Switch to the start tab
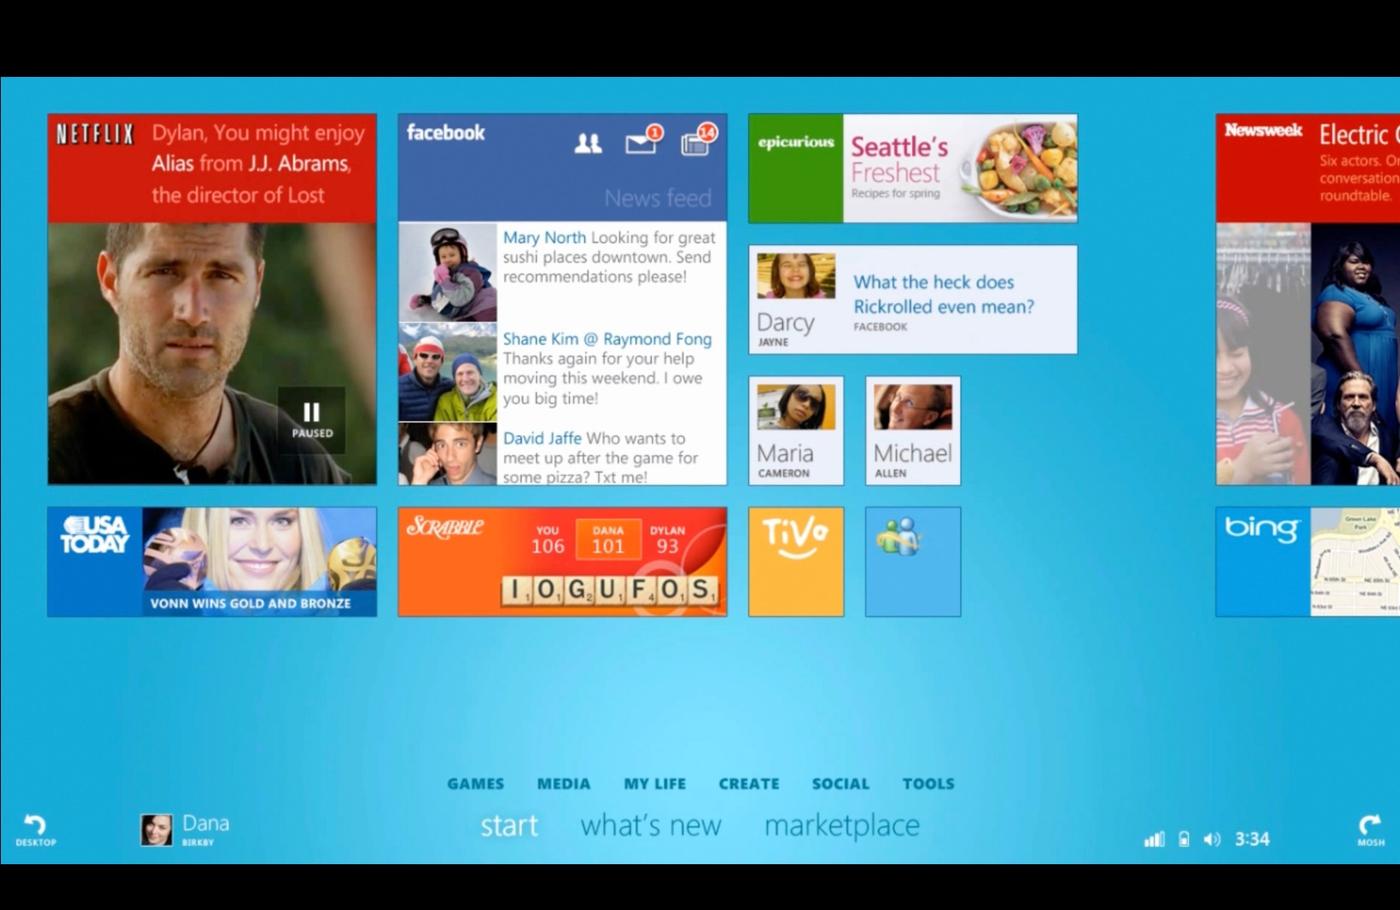Image resolution: width=1400 pixels, height=910 pixels. pos(509,826)
